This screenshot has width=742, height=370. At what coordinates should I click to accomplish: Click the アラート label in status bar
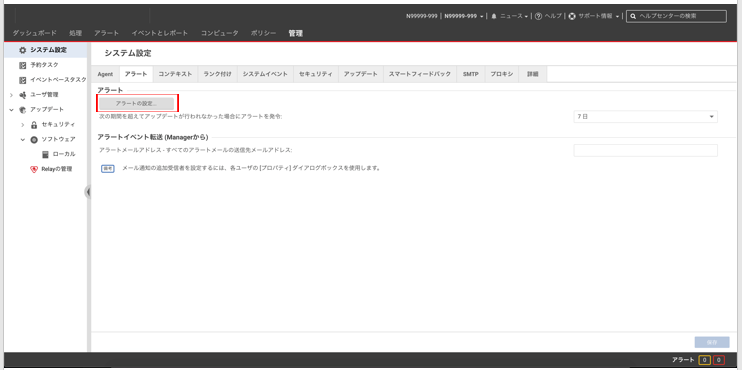(683, 361)
